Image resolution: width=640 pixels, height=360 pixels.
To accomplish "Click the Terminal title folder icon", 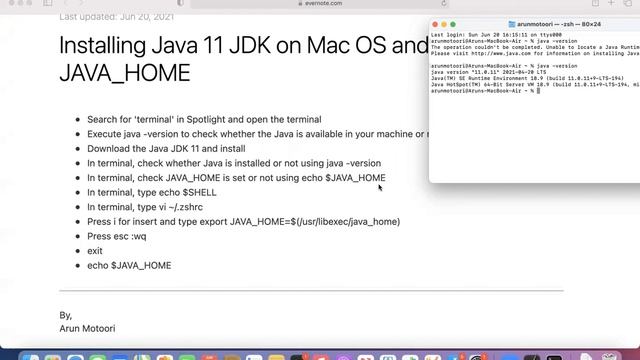I will point(512,24).
